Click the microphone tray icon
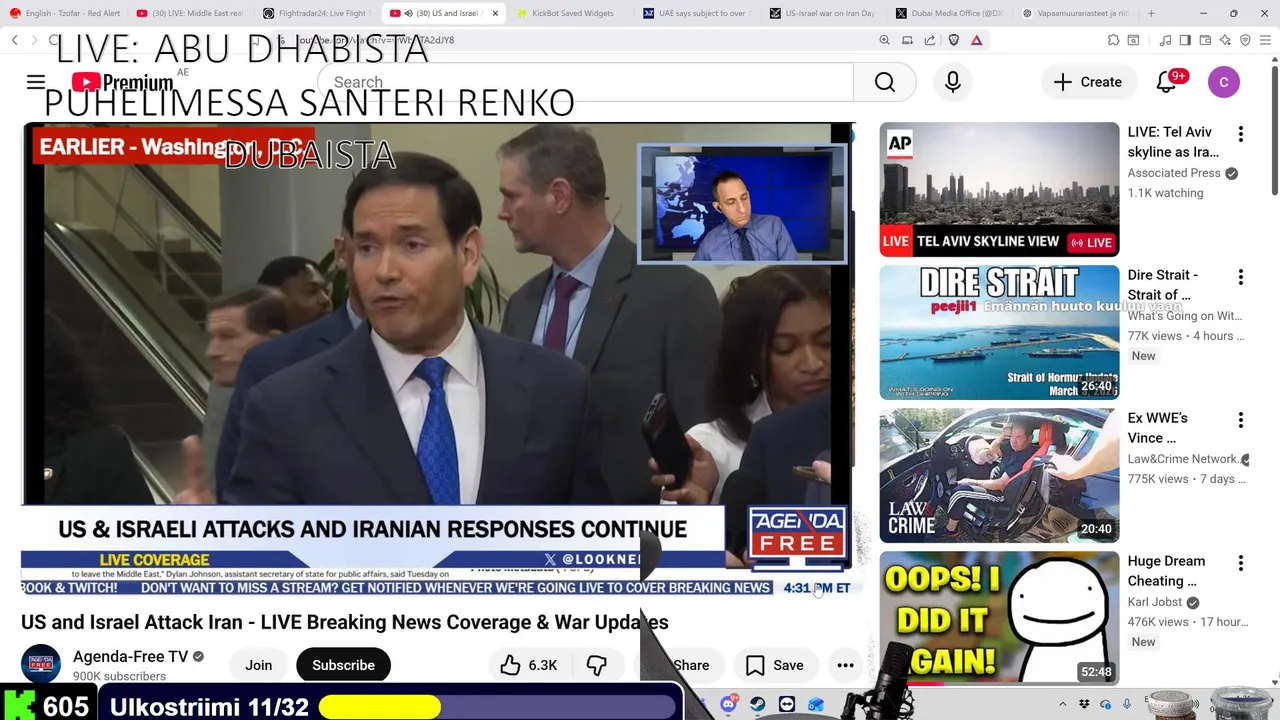The height and width of the screenshot is (720, 1280). coord(1126,705)
